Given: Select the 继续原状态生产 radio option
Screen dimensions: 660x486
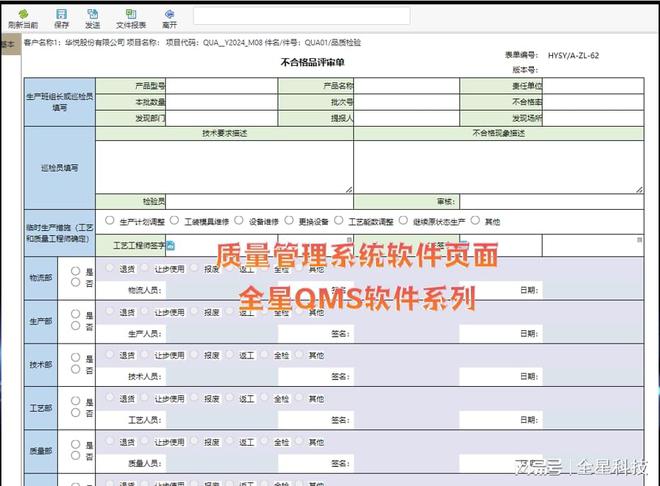Looking at the screenshot, I should tap(403, 220).
